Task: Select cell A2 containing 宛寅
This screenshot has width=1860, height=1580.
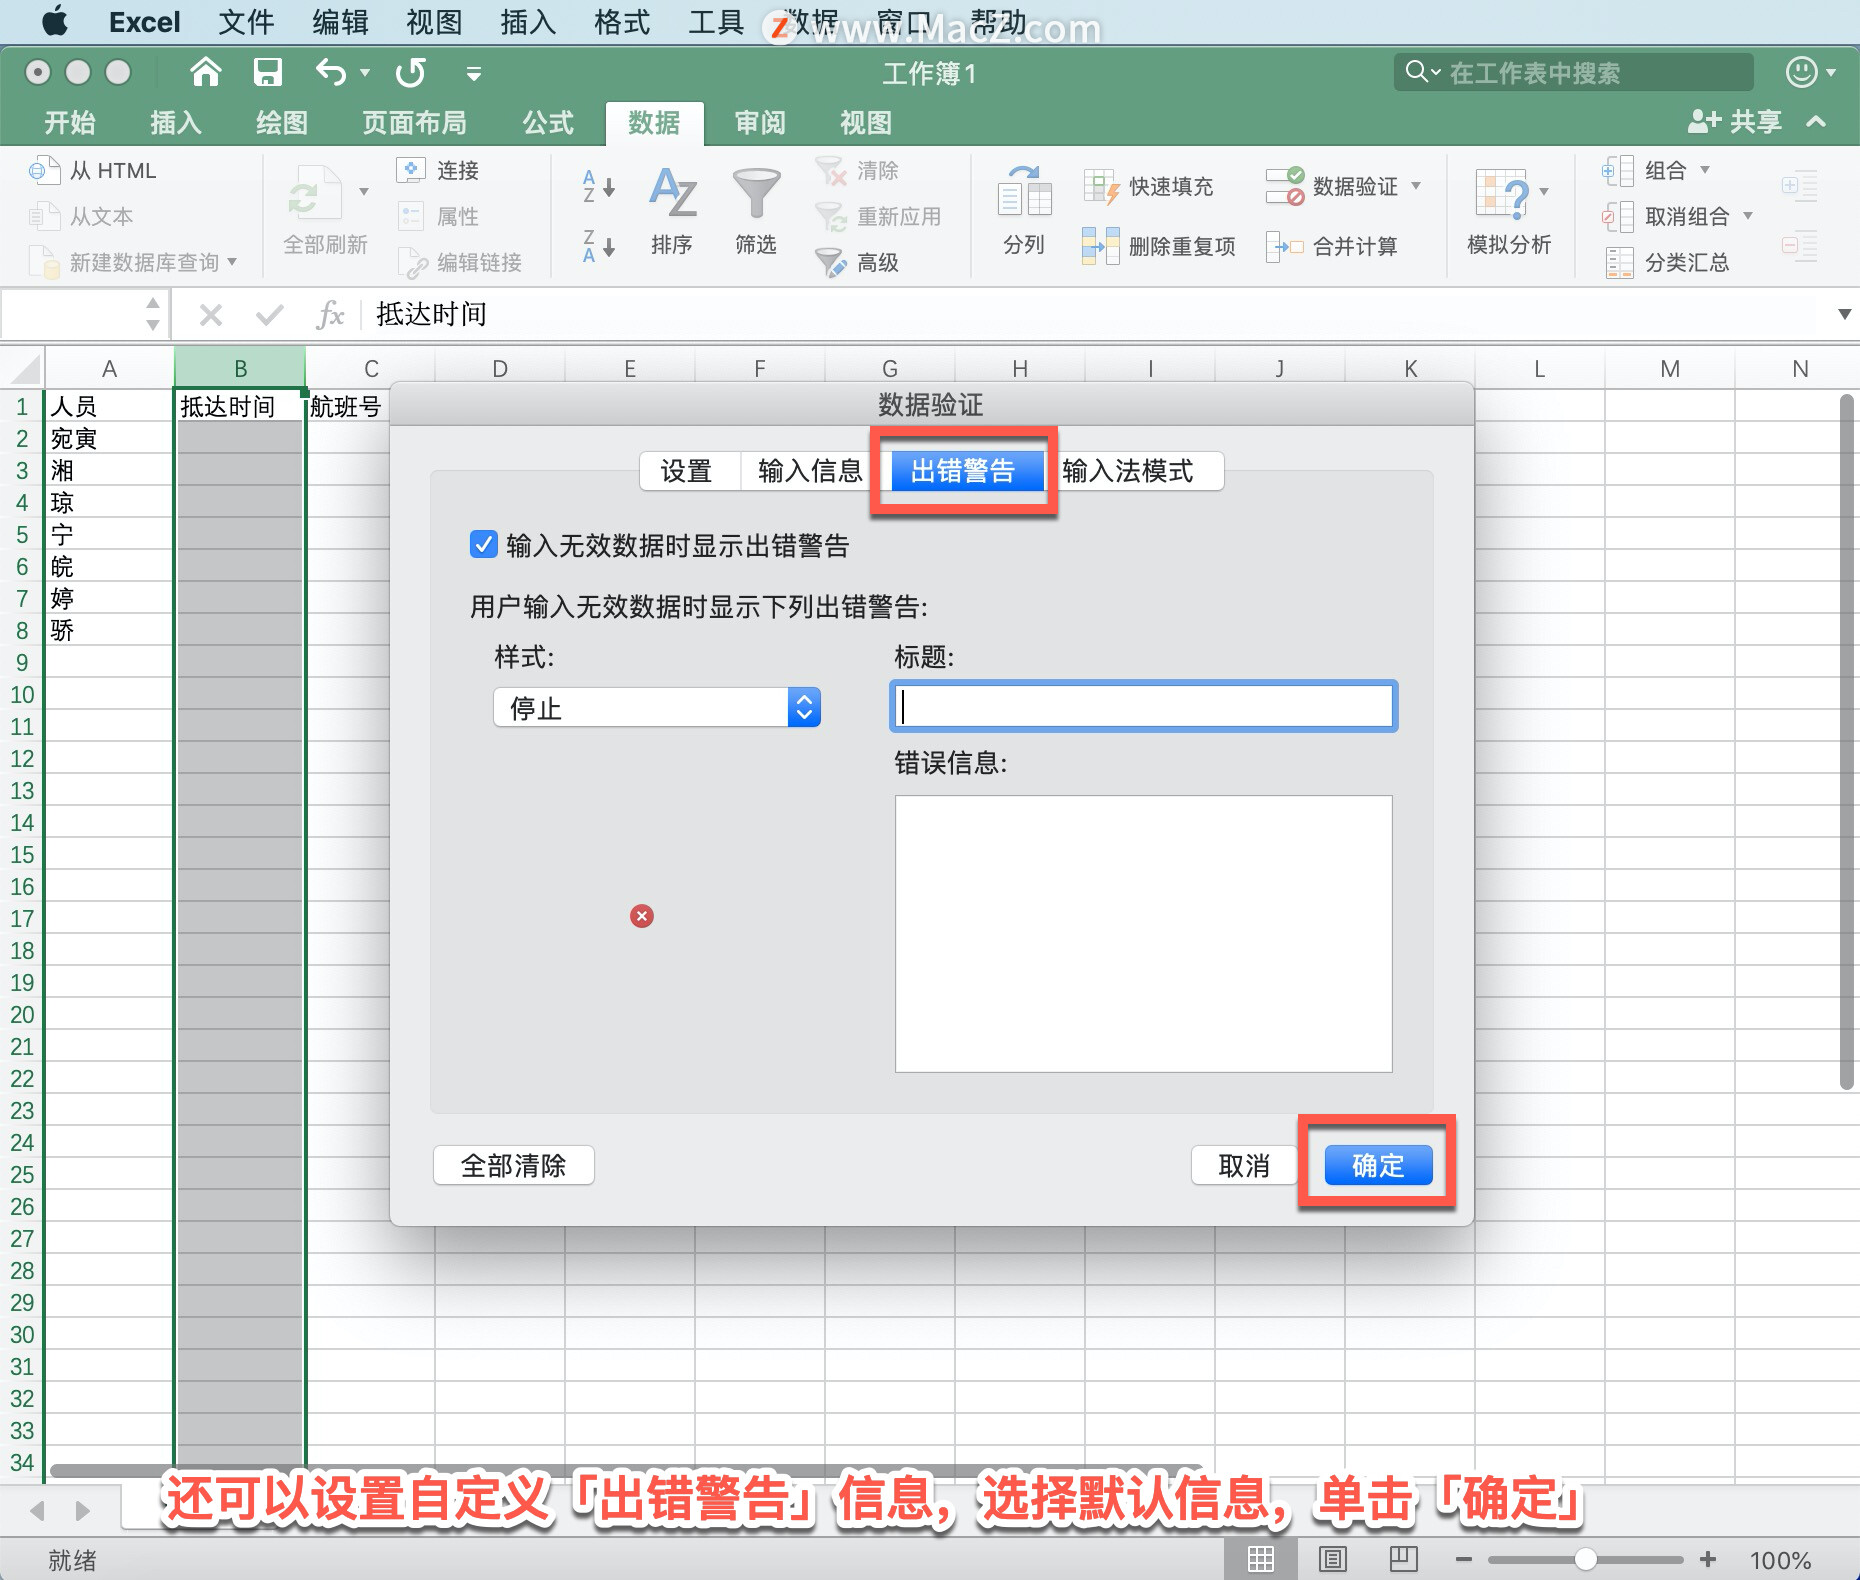Action: (x=109, y=438)
